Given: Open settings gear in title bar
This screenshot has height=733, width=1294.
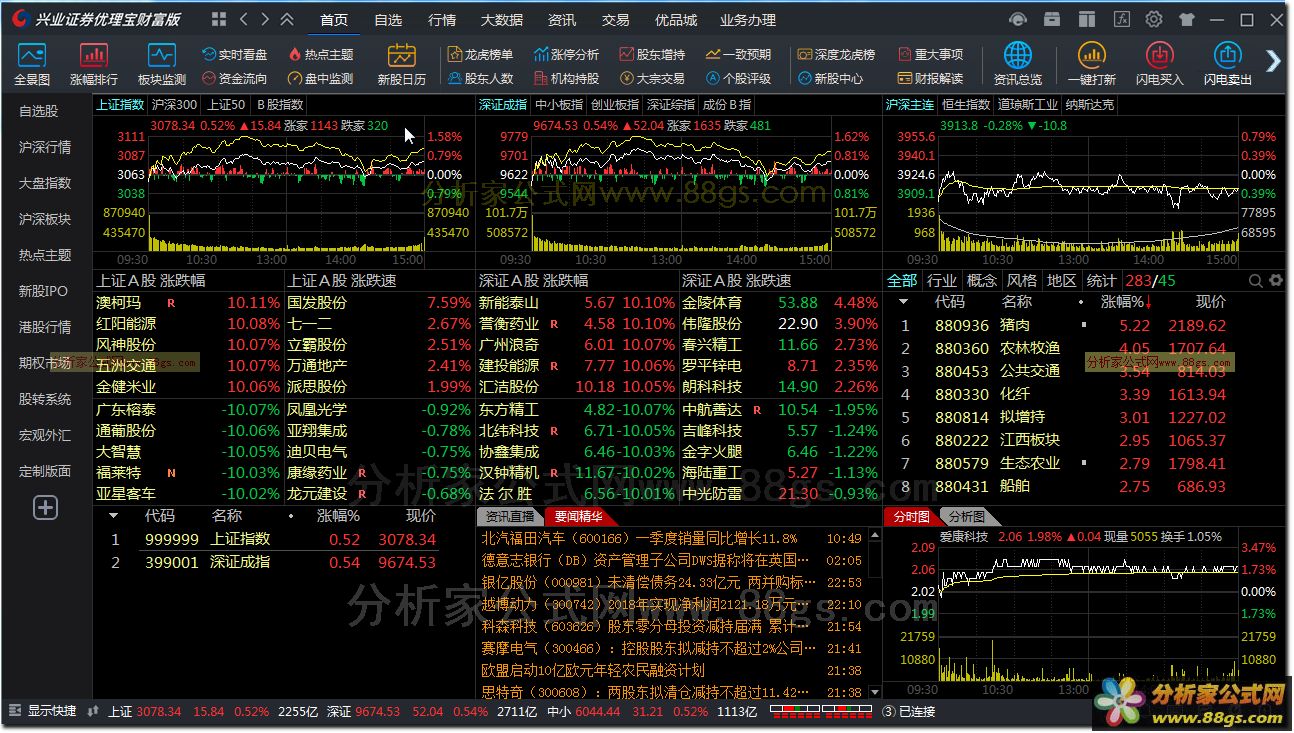Looking at the screenshot, I should (x=1154, y=19).
